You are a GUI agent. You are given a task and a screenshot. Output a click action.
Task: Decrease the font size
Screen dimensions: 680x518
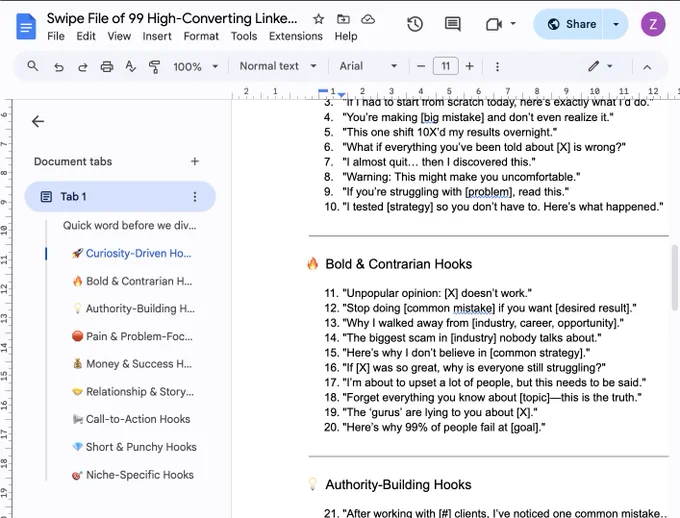pos(421,66)
